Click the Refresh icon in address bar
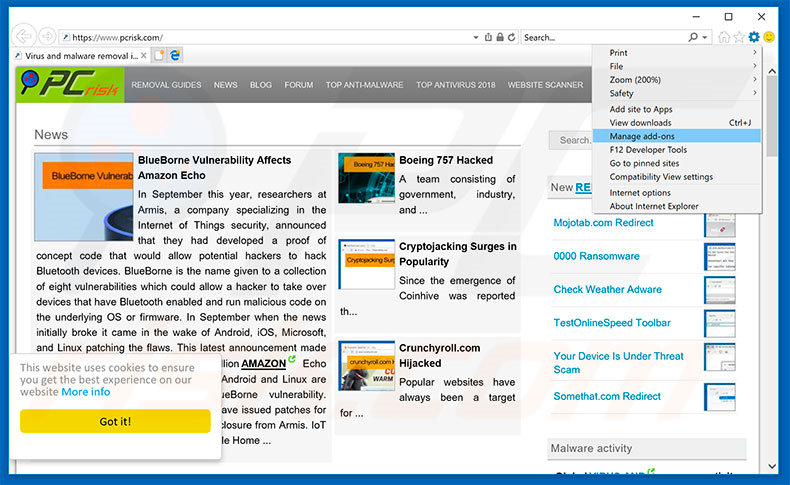 coord(511,37)
